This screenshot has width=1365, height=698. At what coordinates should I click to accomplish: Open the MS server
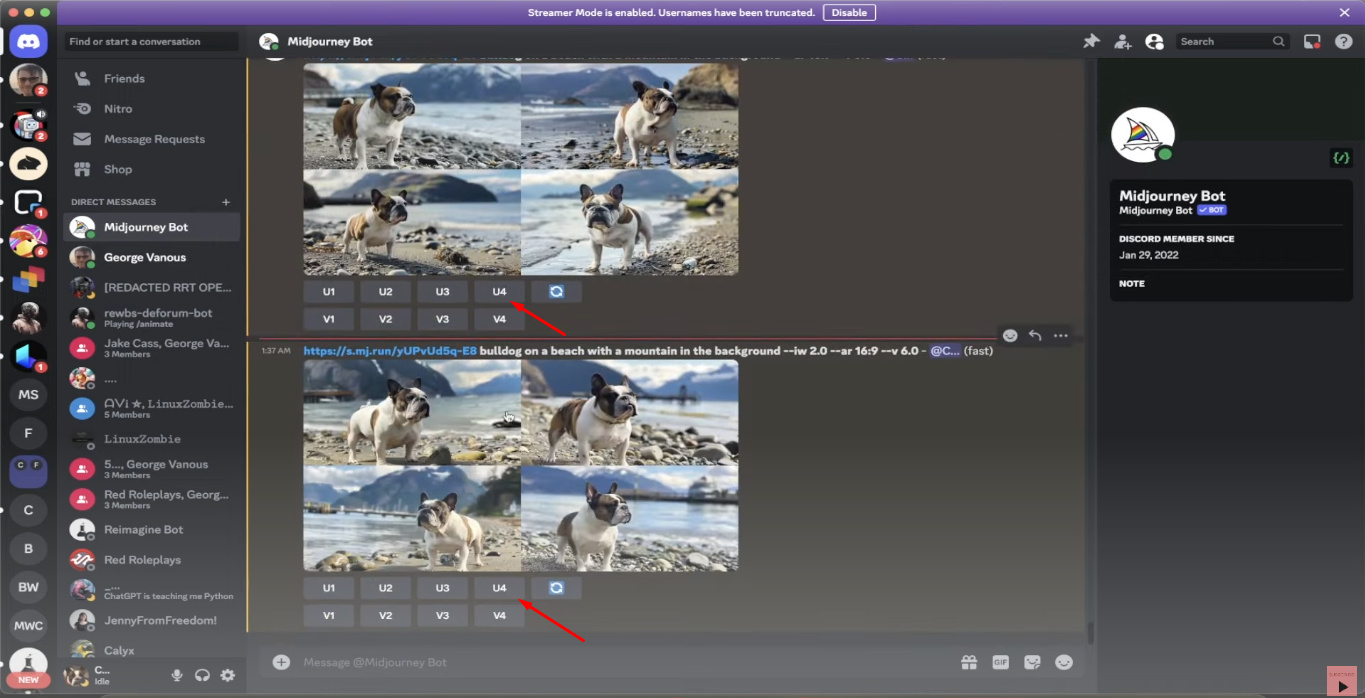click(28, 394)
